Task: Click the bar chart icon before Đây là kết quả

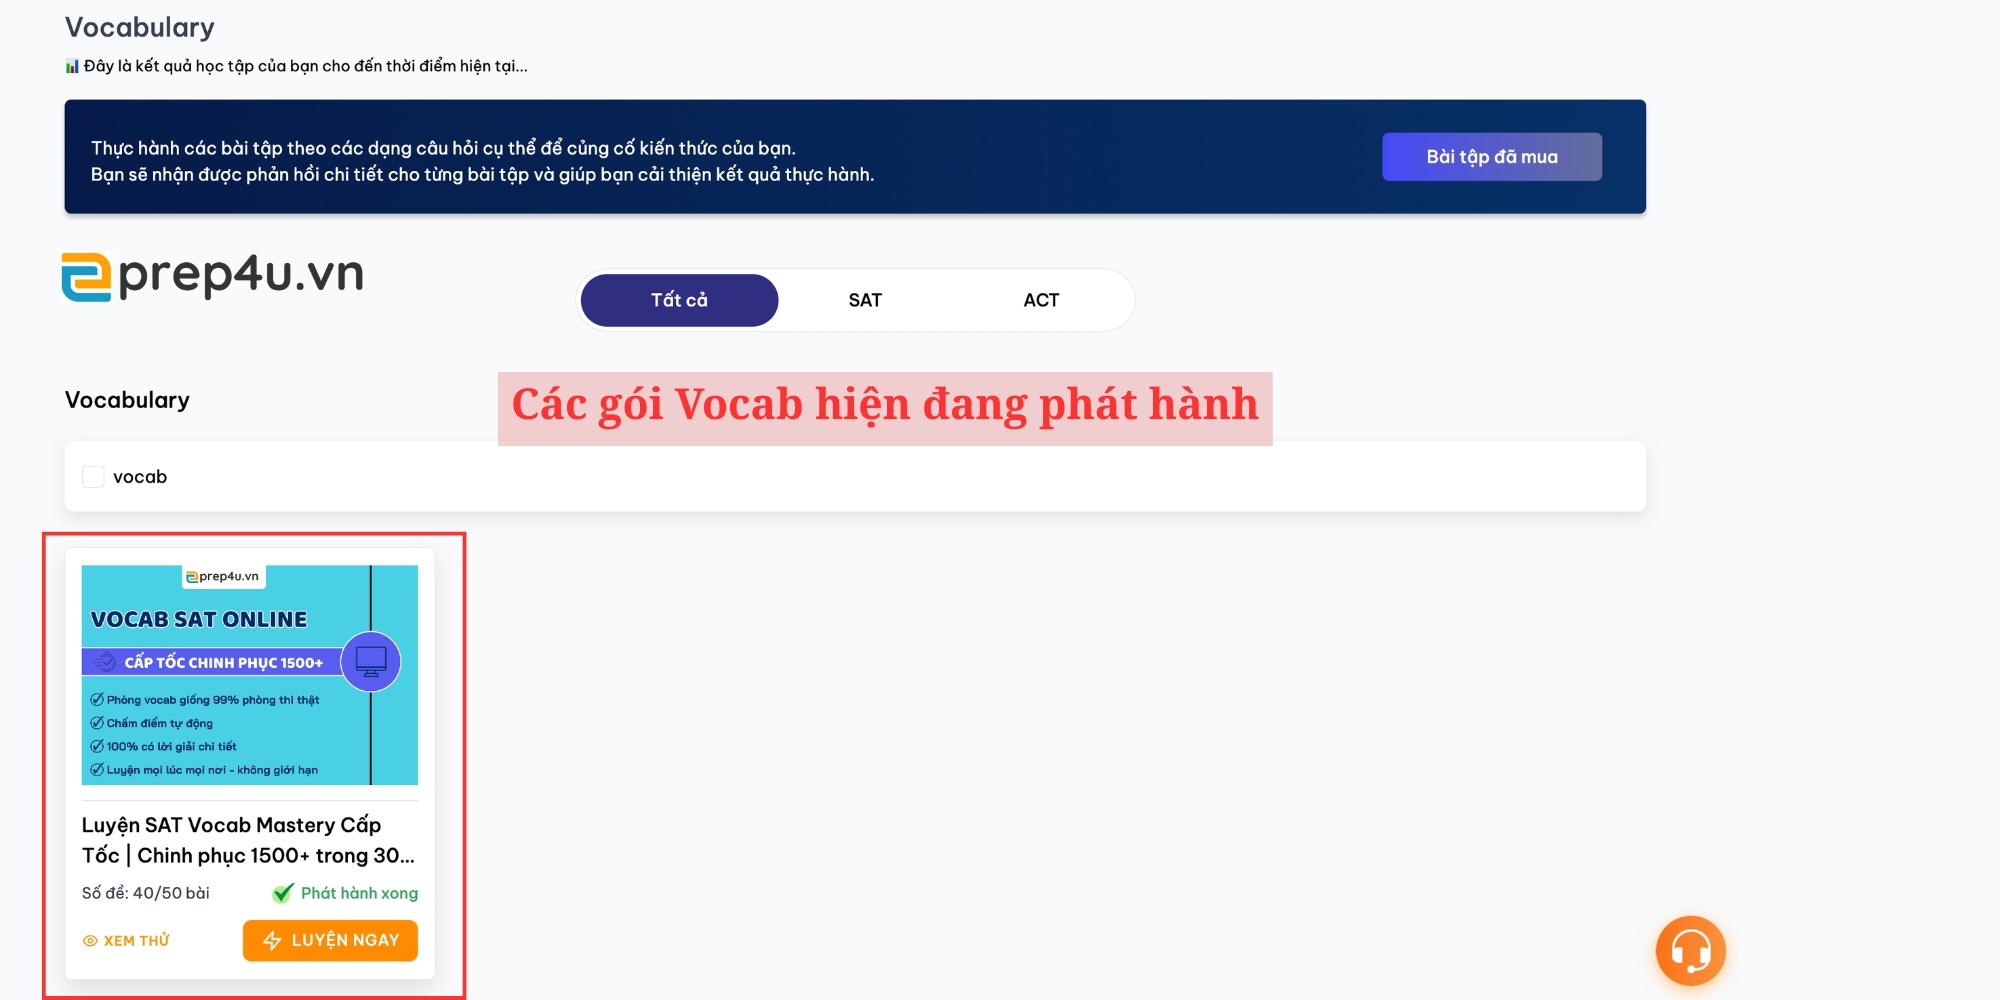Action: point(72,66)
